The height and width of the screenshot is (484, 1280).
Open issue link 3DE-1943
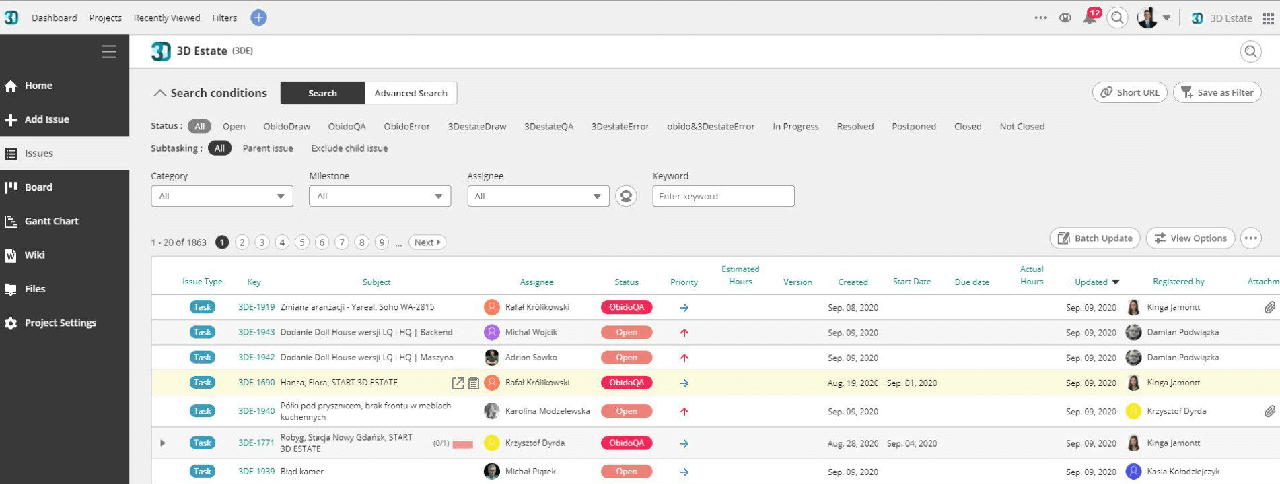pyautogui.click(x=256, y=332)
